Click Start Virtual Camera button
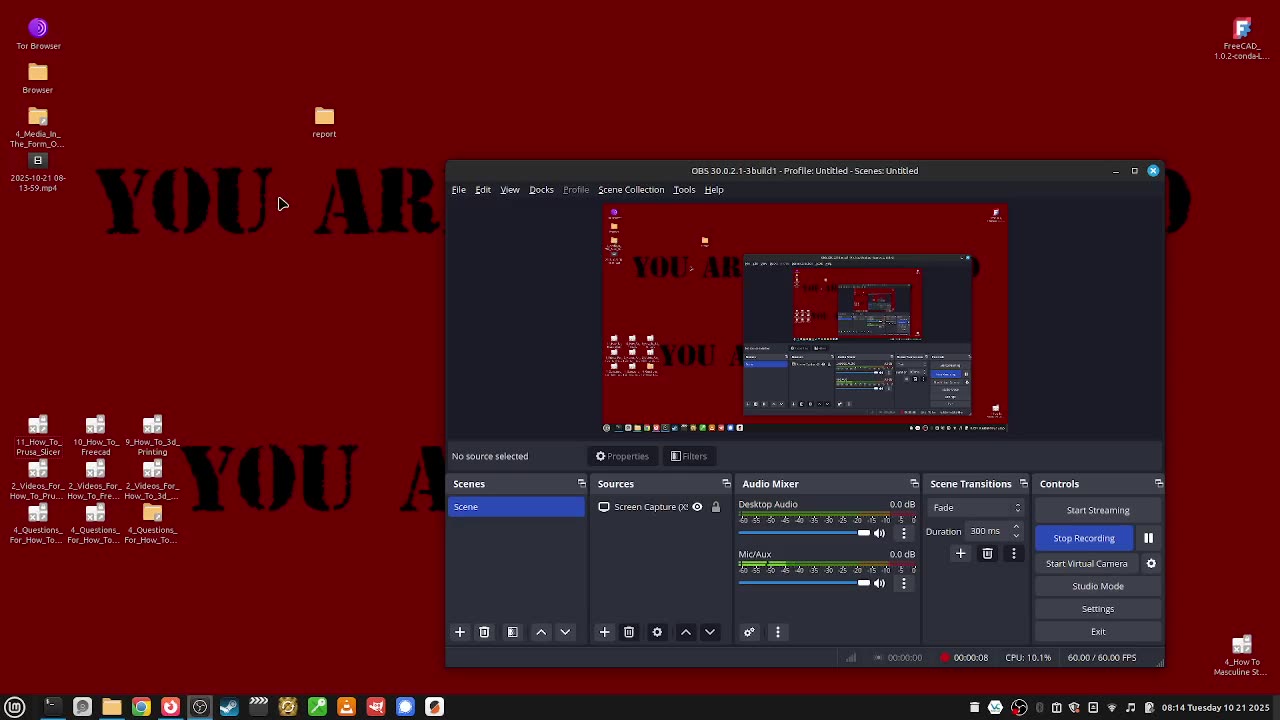The image size is (1280, 720). click(1087, 564)
